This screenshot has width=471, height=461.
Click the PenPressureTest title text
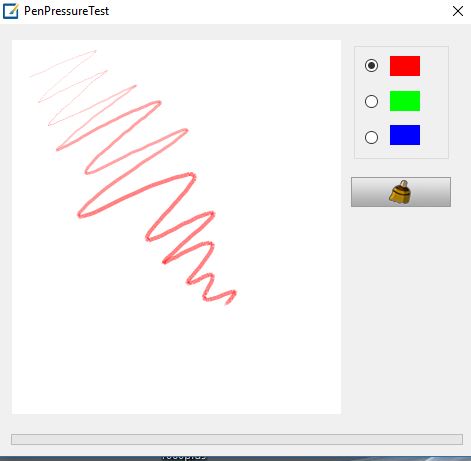(66, 11)
